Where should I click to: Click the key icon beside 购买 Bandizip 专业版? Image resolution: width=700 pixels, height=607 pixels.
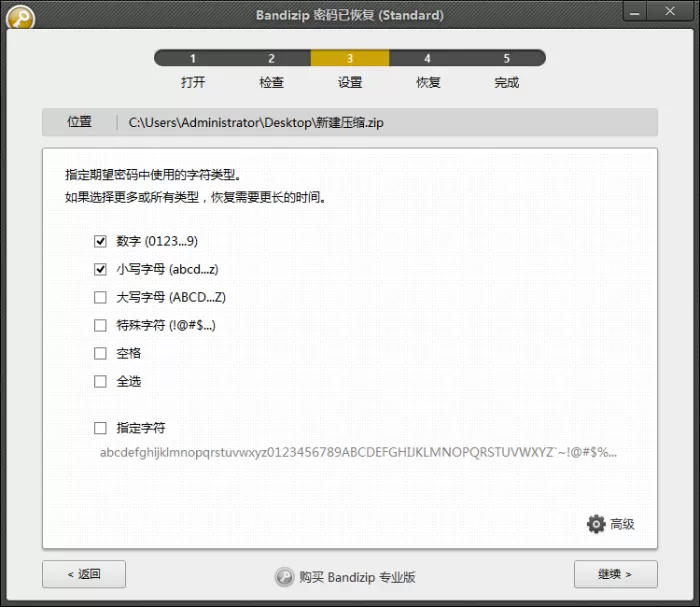click(x=284, y=577)
